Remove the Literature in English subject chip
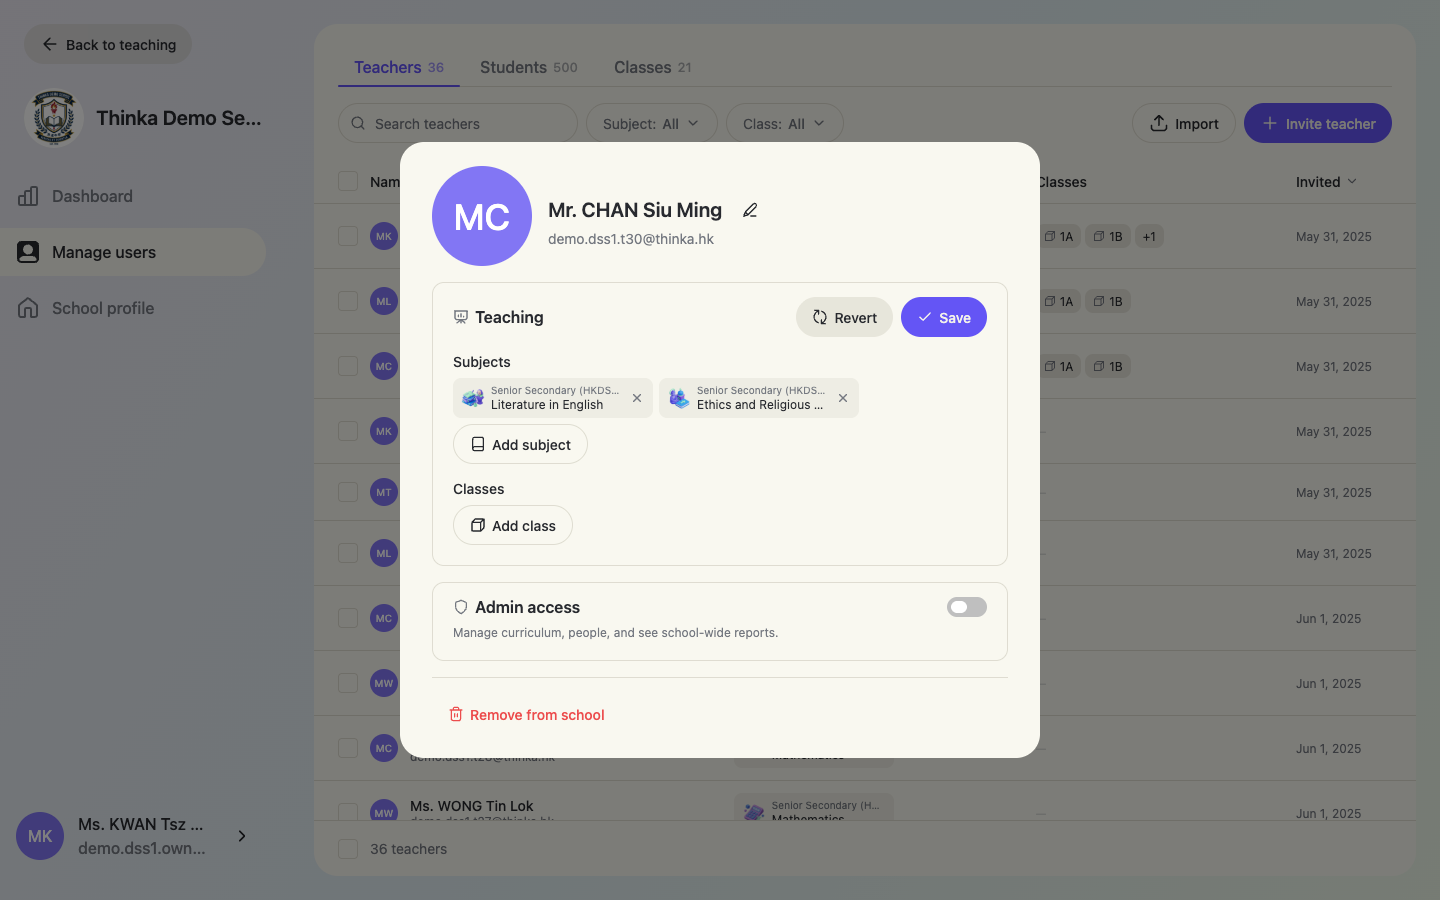Screen dimensions: 1440x900 [x=637, y=398]
